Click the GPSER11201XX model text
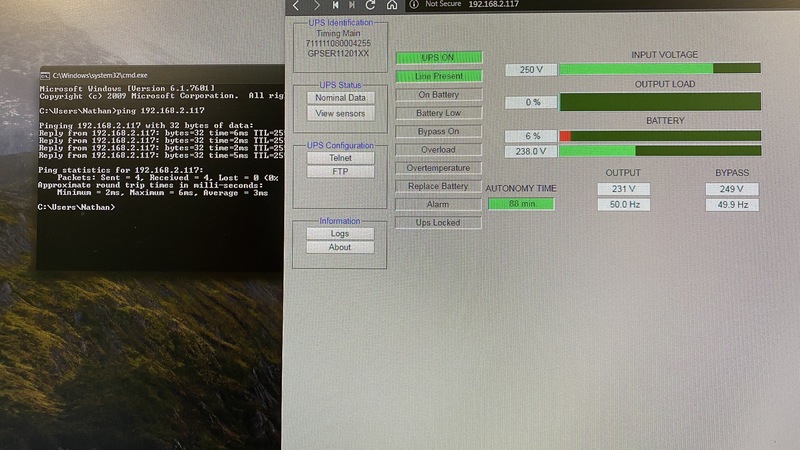The image size is (800, 450). 338,54
